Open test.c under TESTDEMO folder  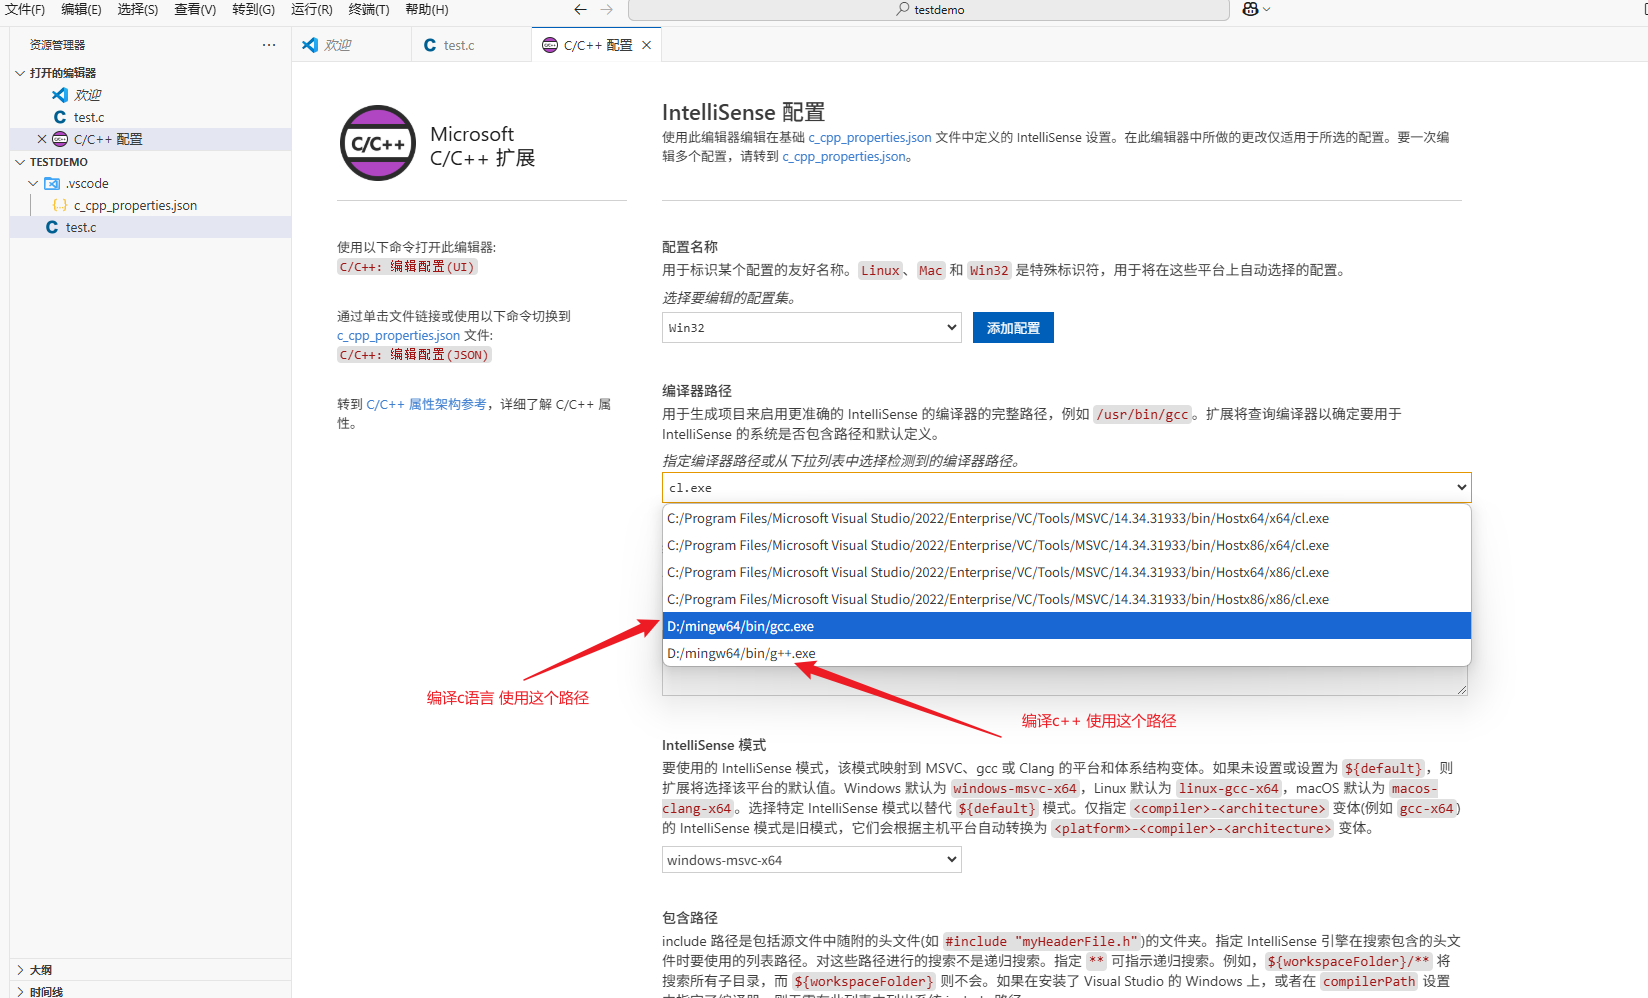150,227
